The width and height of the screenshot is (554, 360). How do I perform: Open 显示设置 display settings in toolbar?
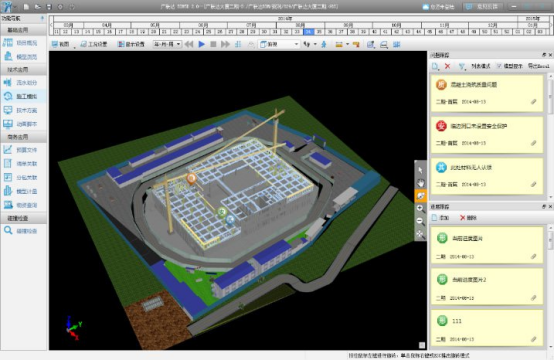pyautogui.click(x=131, y=44)
